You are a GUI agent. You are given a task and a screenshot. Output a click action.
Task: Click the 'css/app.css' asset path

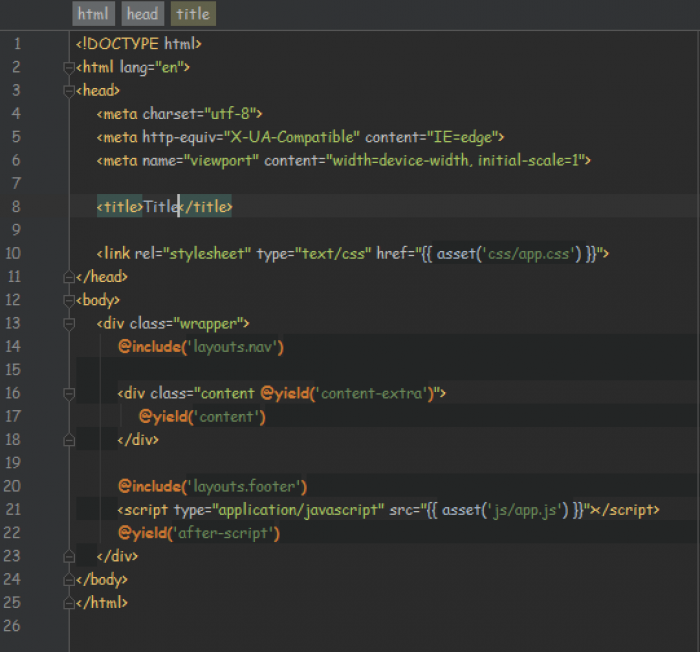(528, 254)
